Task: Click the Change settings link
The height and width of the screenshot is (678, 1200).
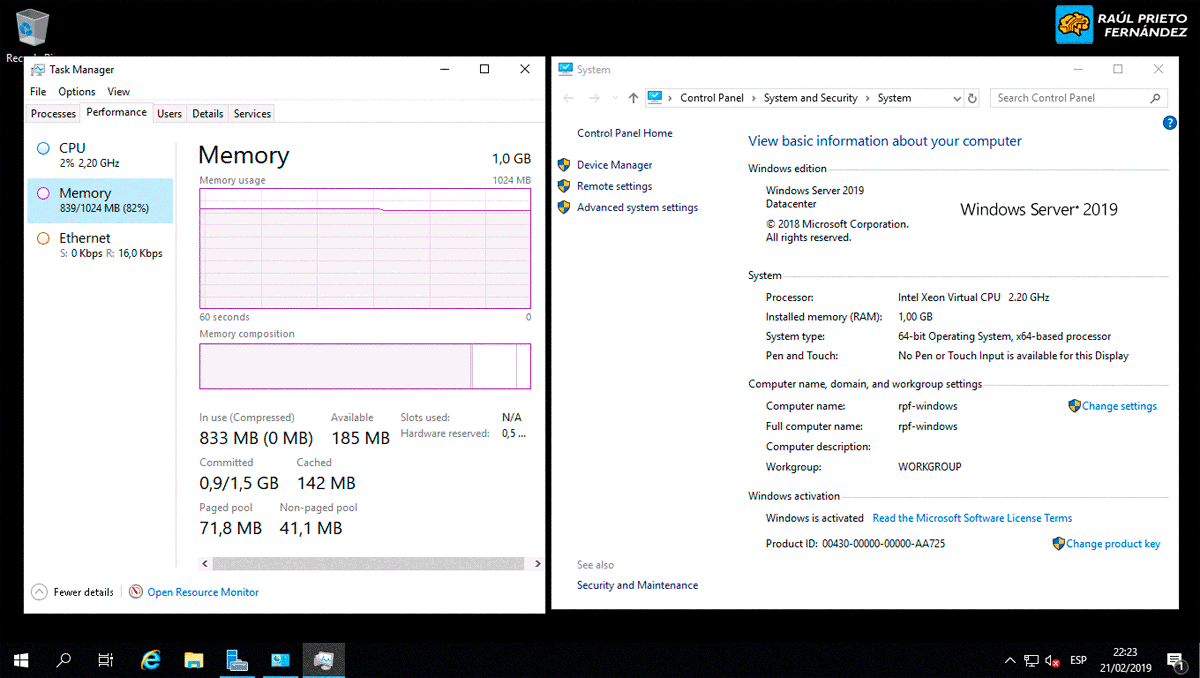Action: 1119,406
